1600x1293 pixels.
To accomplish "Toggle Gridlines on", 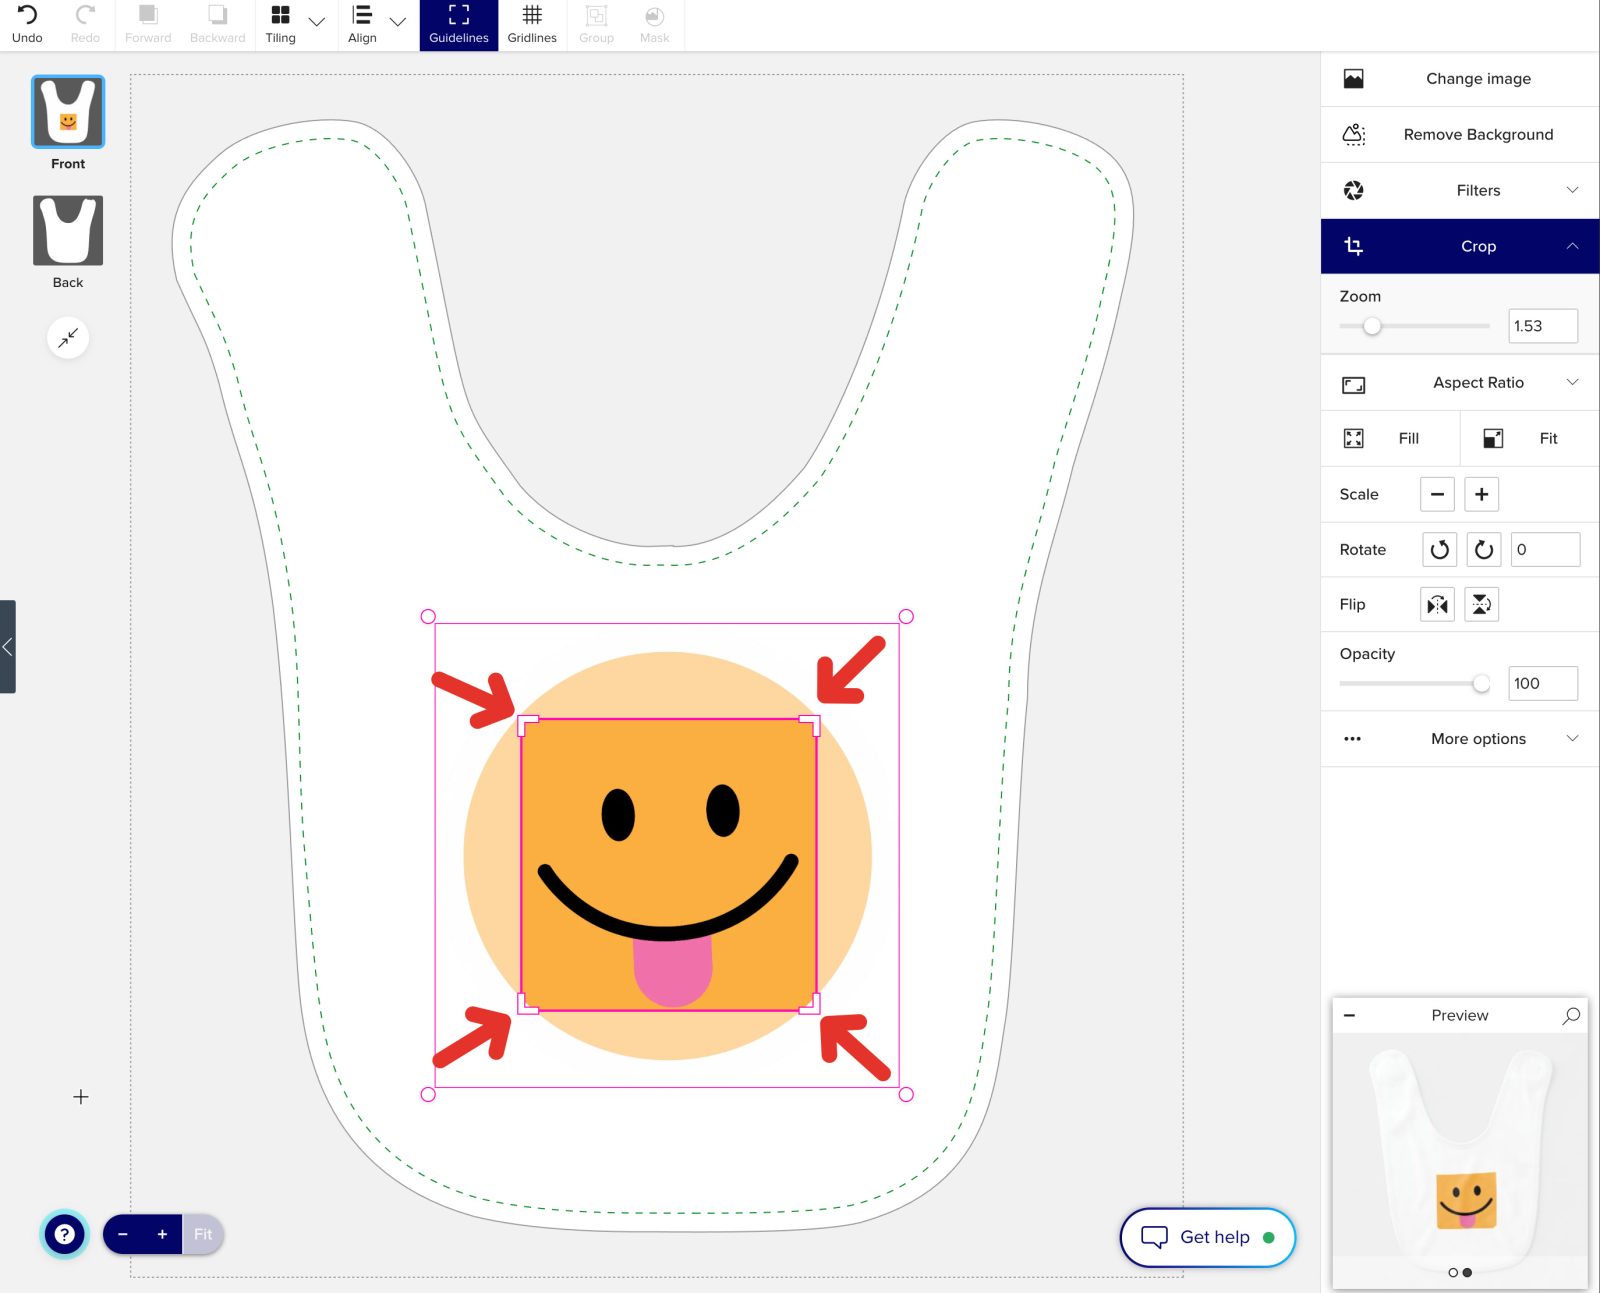I will pyautogui.click(x=532, y=24).
